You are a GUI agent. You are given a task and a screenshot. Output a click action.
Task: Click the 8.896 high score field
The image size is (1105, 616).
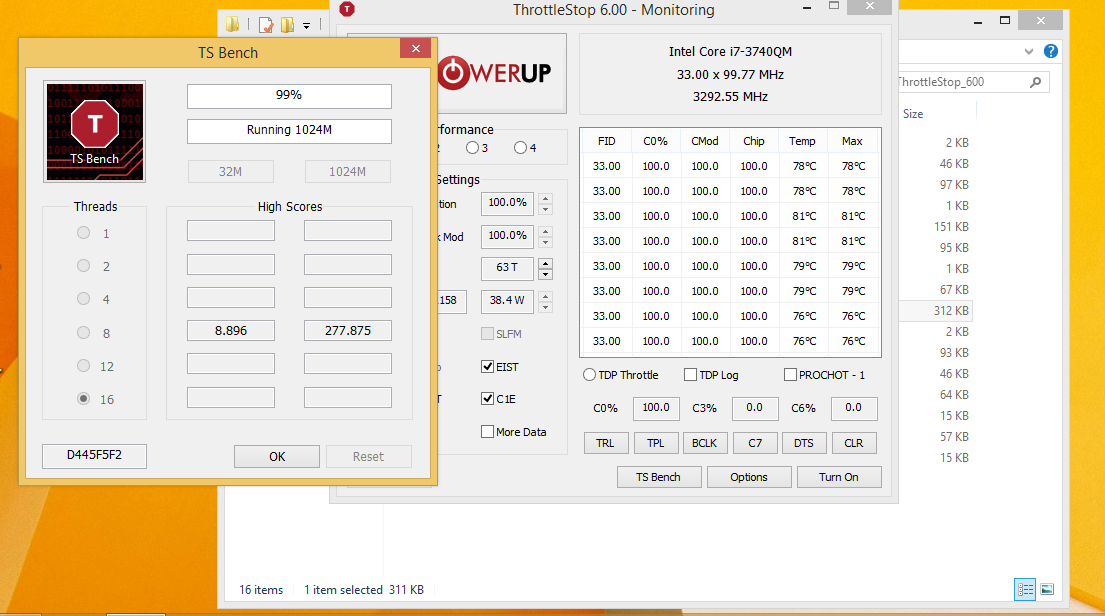[231, 331]
